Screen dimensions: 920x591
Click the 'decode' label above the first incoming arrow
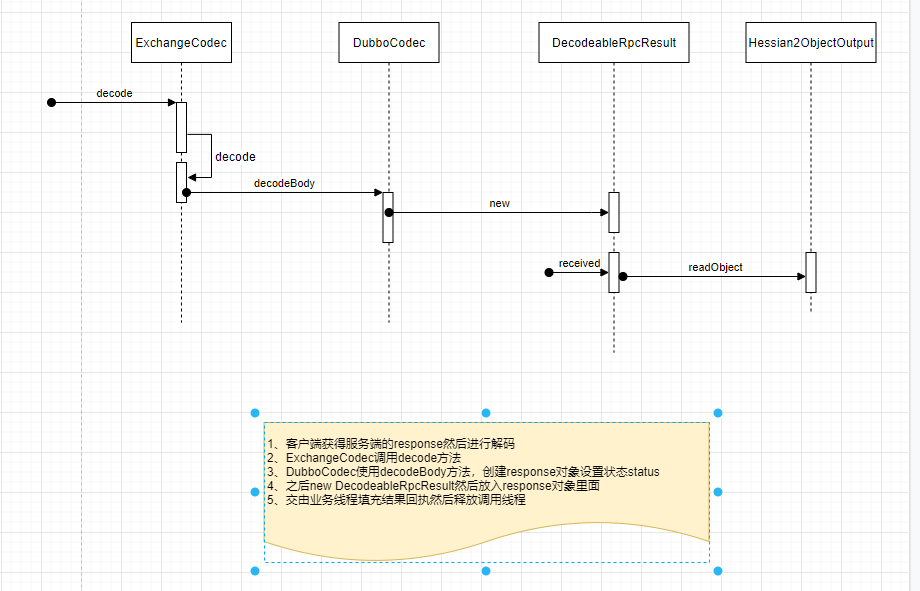[114, 93]
